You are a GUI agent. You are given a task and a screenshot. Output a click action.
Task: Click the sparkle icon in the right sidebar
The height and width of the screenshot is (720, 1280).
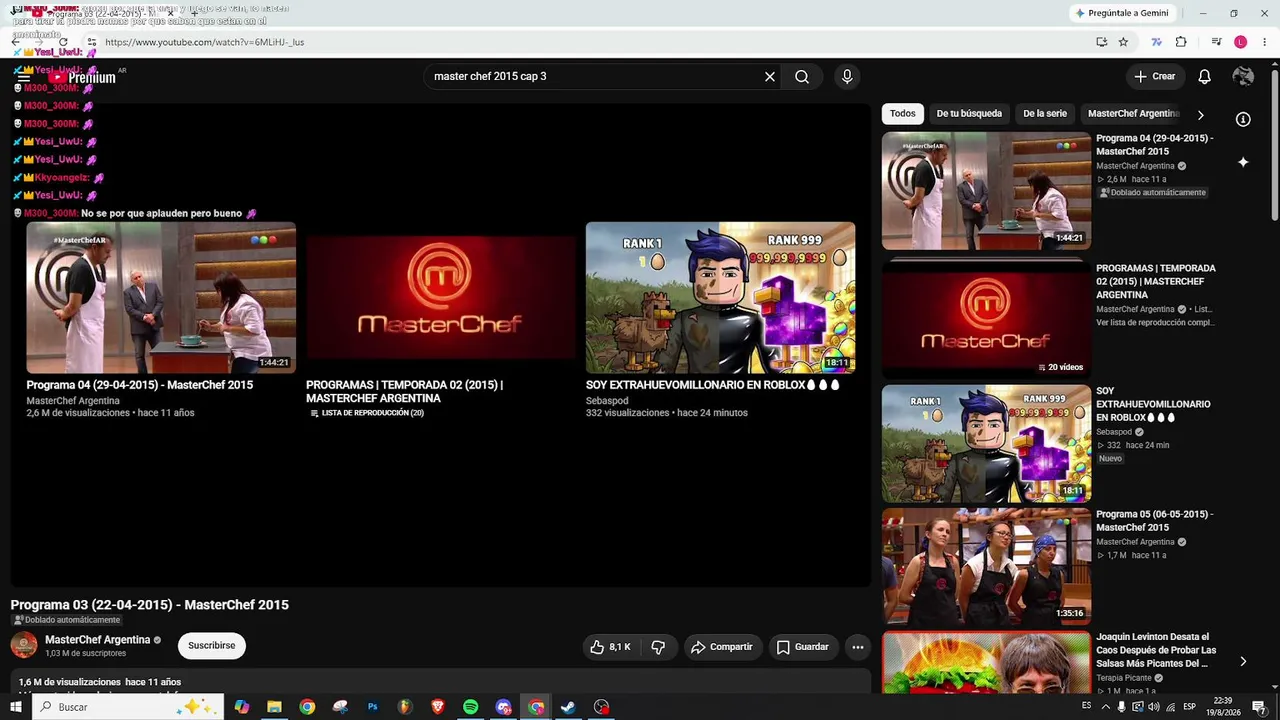[x=1243, y=162]
